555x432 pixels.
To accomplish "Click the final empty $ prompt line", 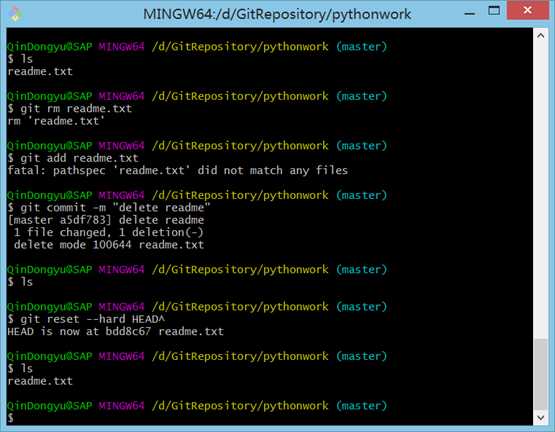I will 11,418.
